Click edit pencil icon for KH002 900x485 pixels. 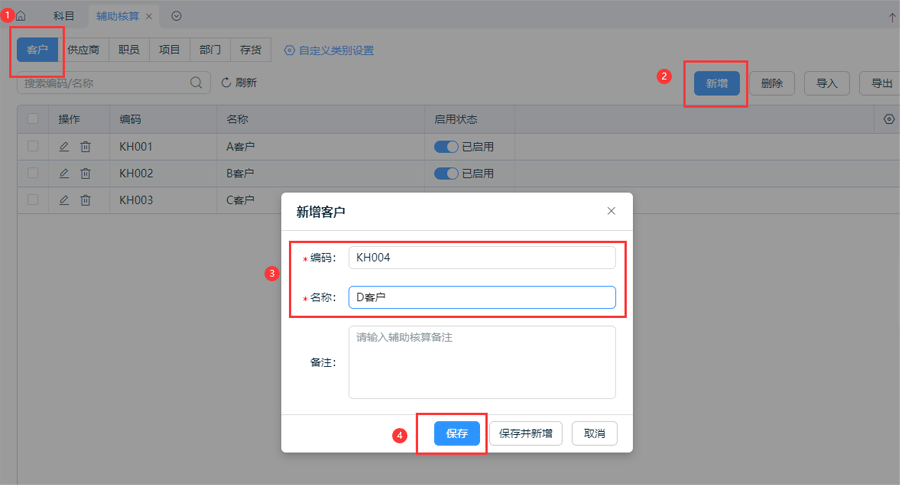[x=64, y=173]
